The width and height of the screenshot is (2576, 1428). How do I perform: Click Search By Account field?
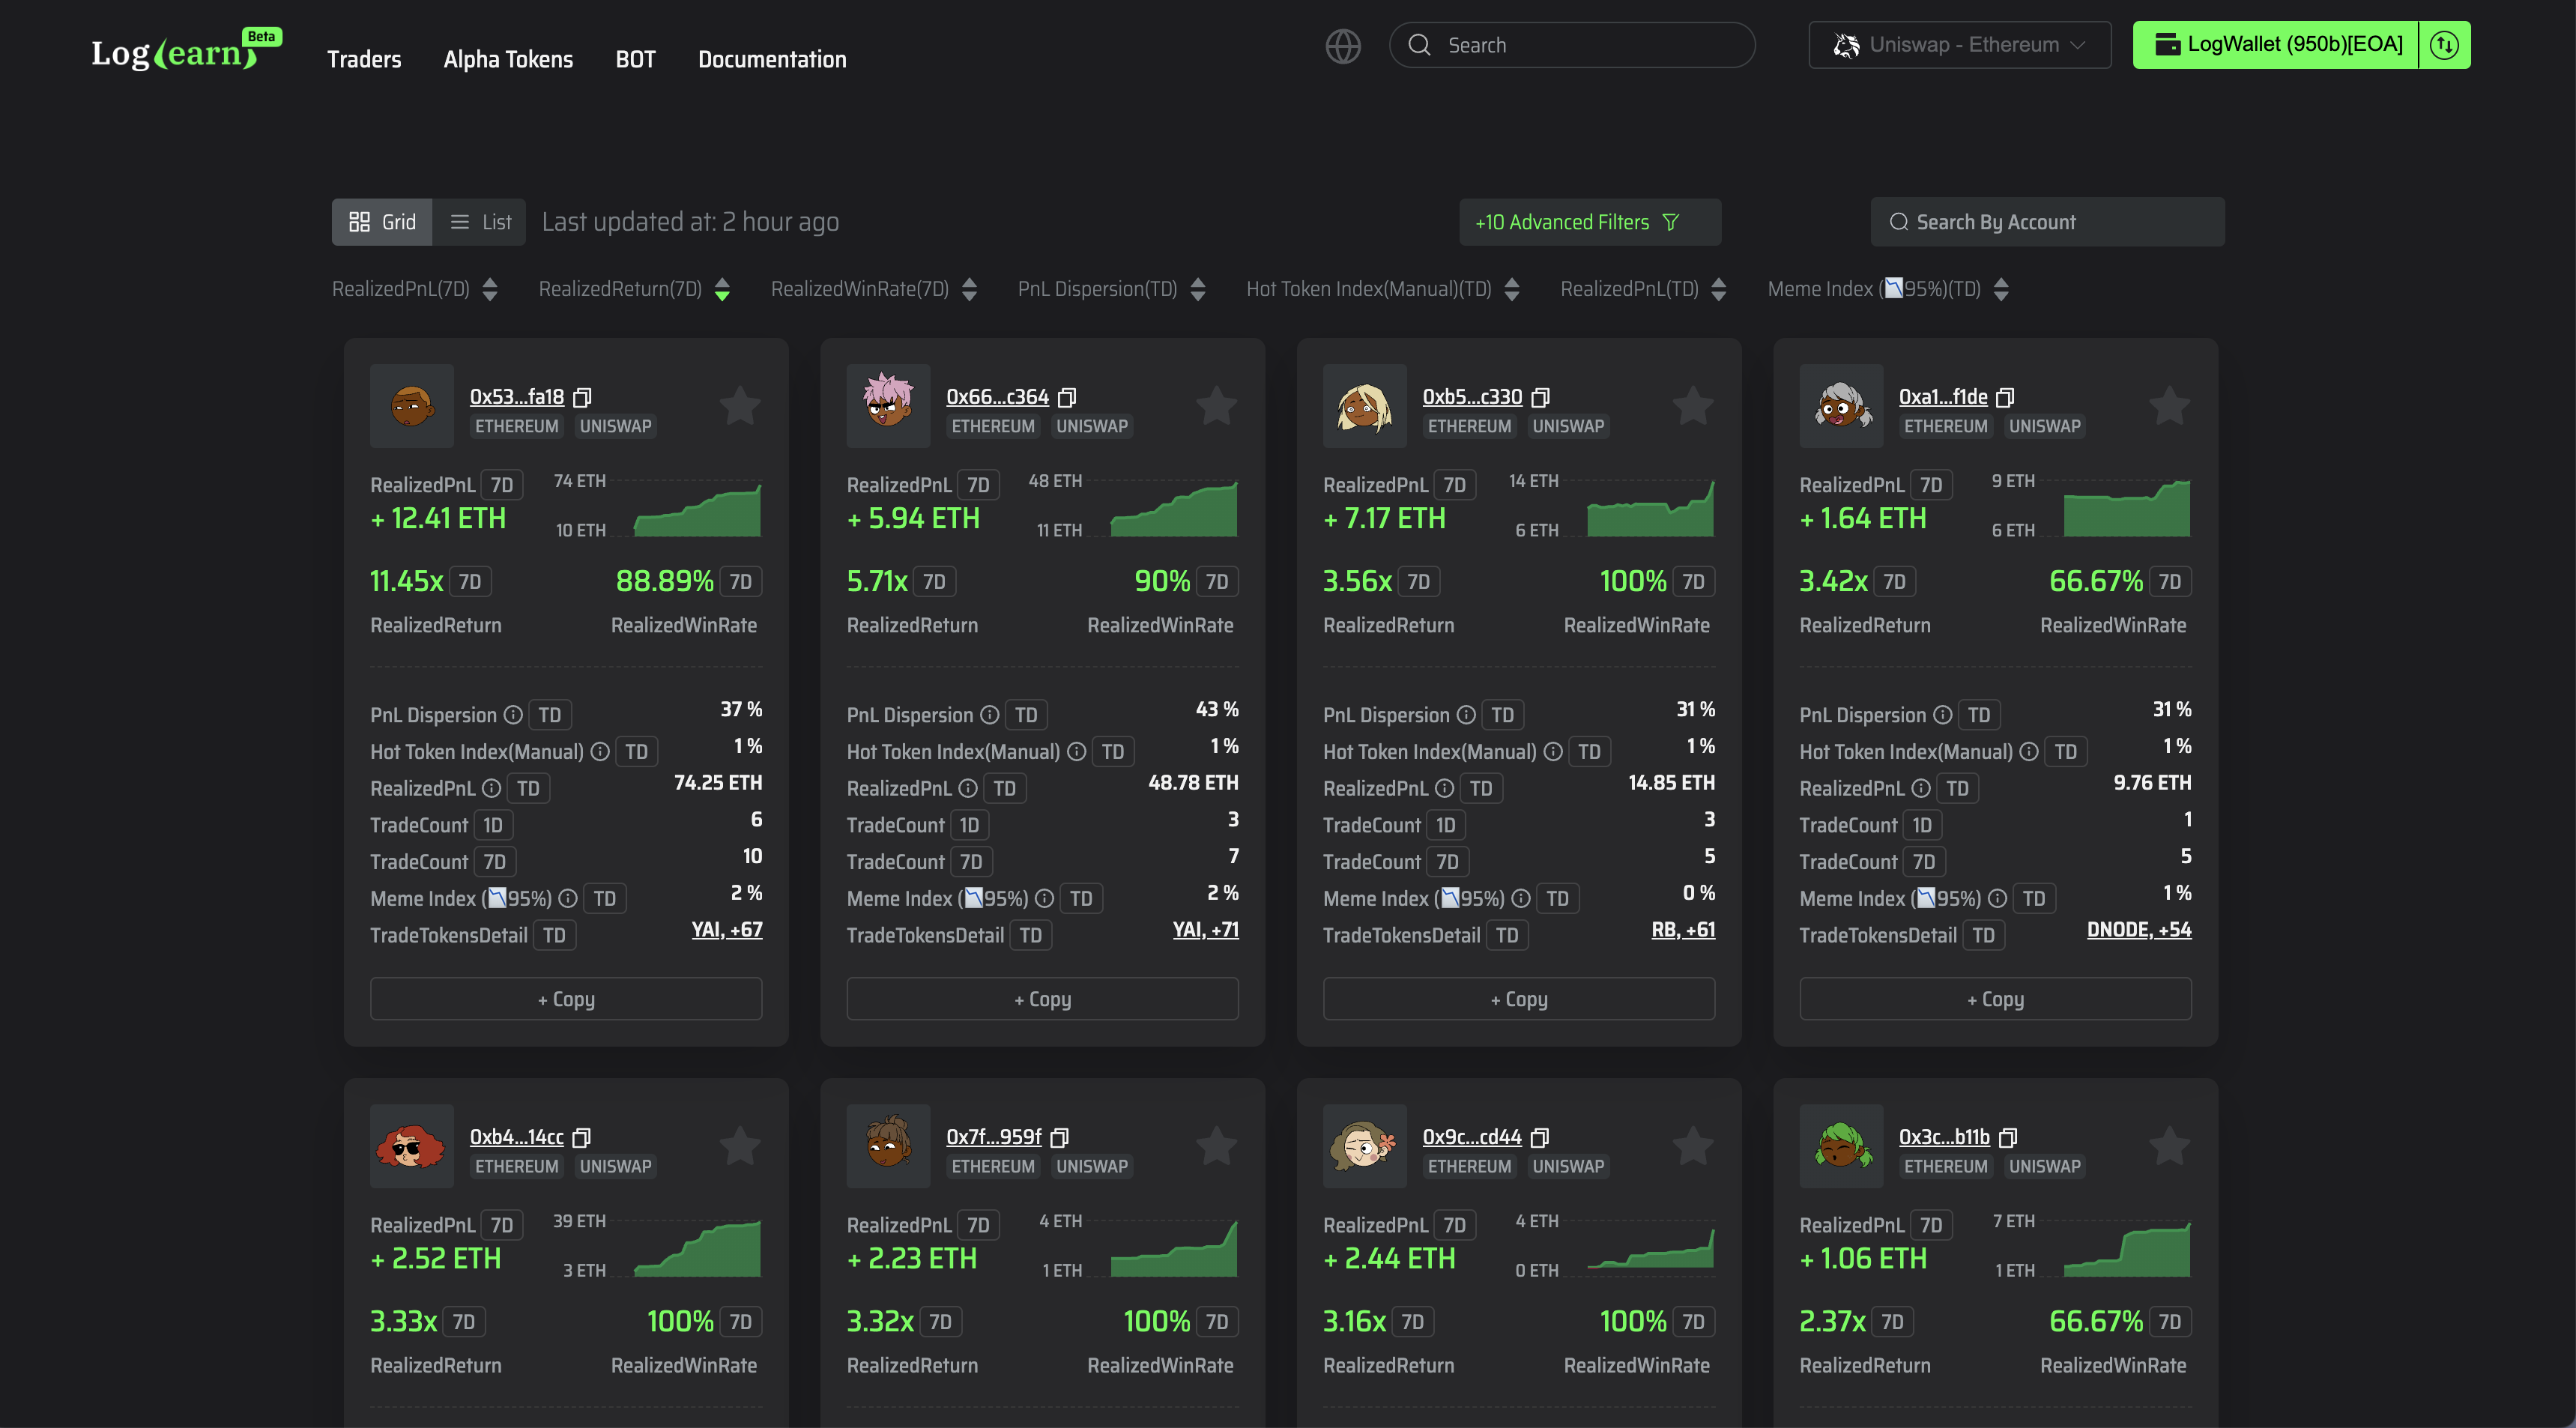pyautogui.click(x=2048, y=222)
